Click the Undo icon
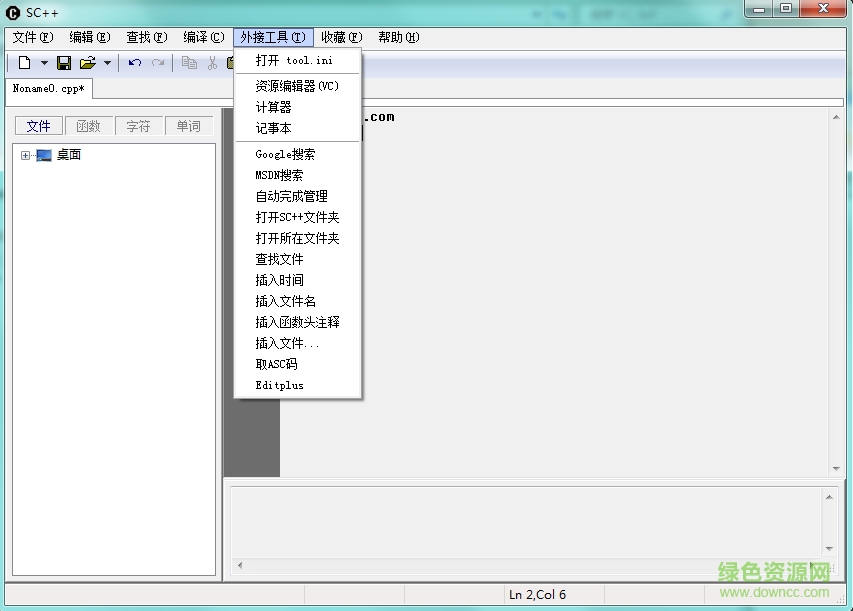 [134, 62]
